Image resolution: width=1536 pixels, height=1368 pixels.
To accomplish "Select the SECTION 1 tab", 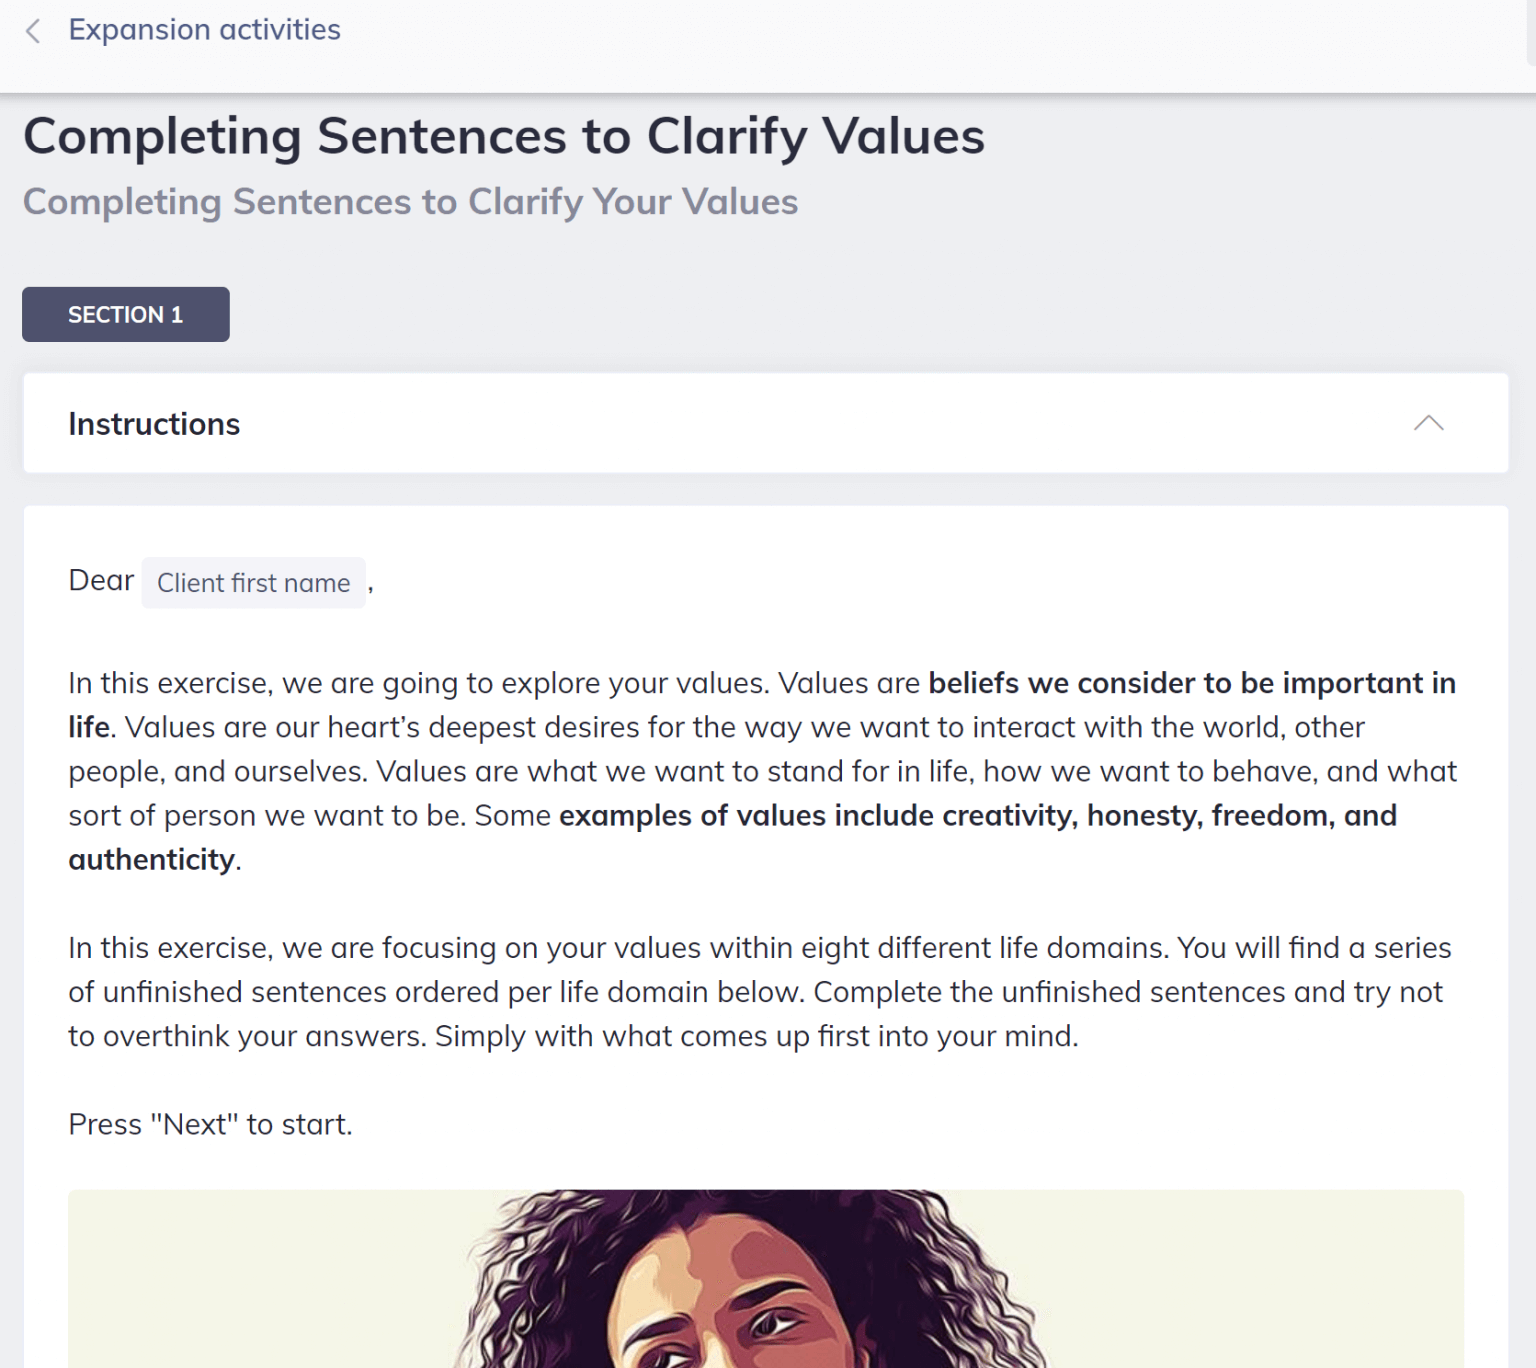I will [x=126, y=314].
